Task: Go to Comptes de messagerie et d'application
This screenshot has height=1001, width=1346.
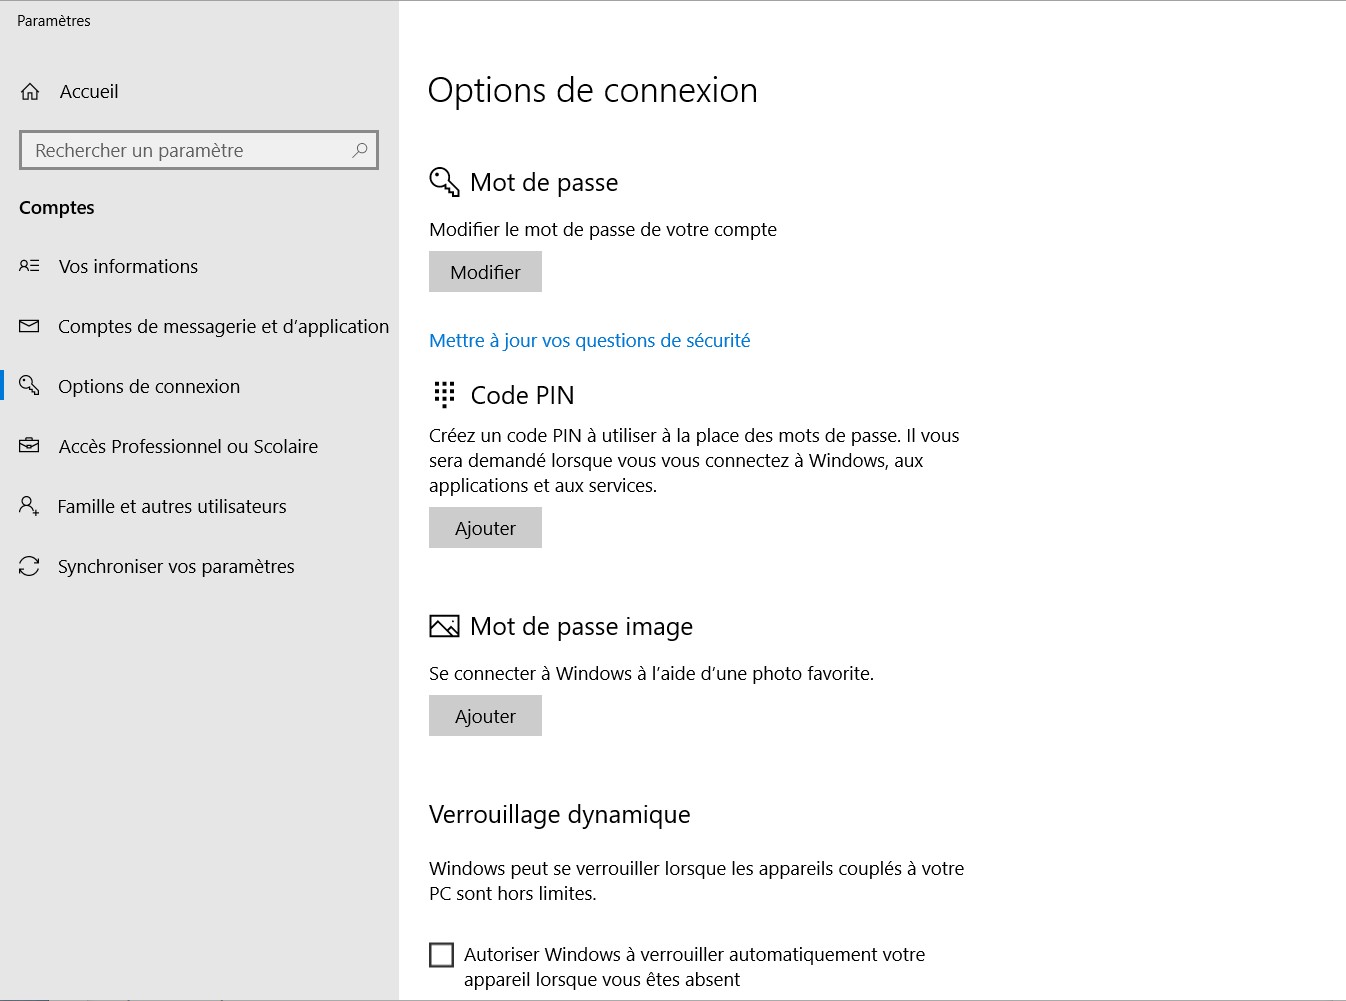Action: (x=223, y=326)
